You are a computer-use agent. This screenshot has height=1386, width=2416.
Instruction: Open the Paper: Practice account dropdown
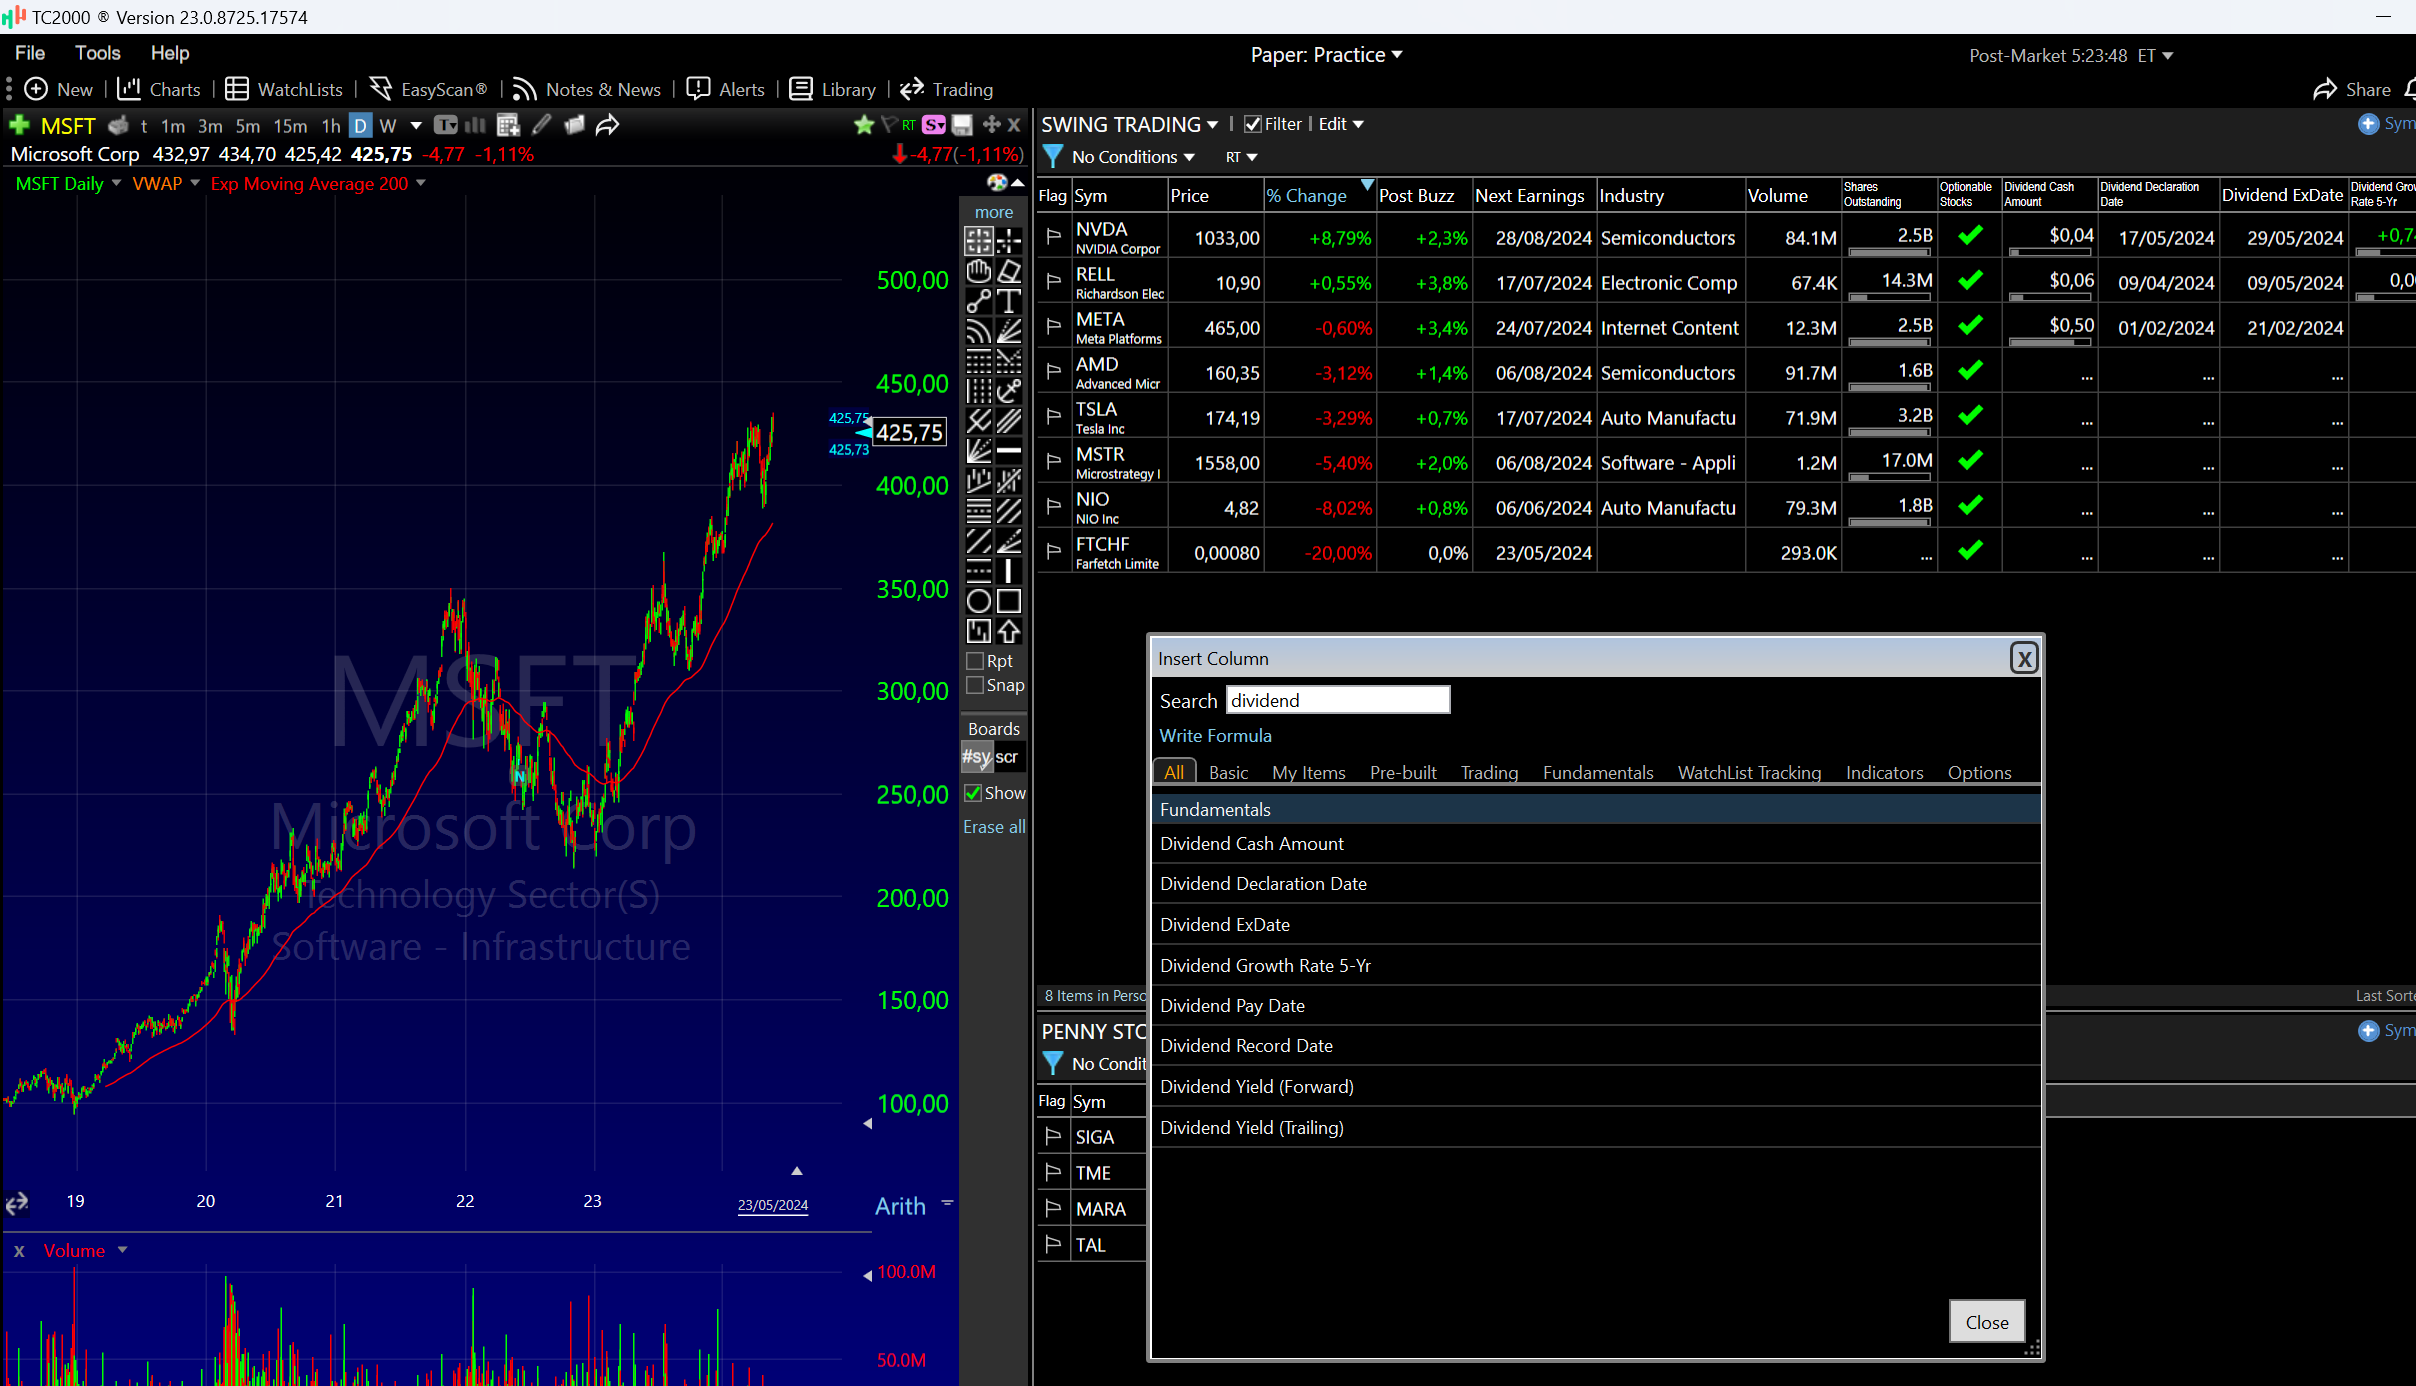point(1326,55)
